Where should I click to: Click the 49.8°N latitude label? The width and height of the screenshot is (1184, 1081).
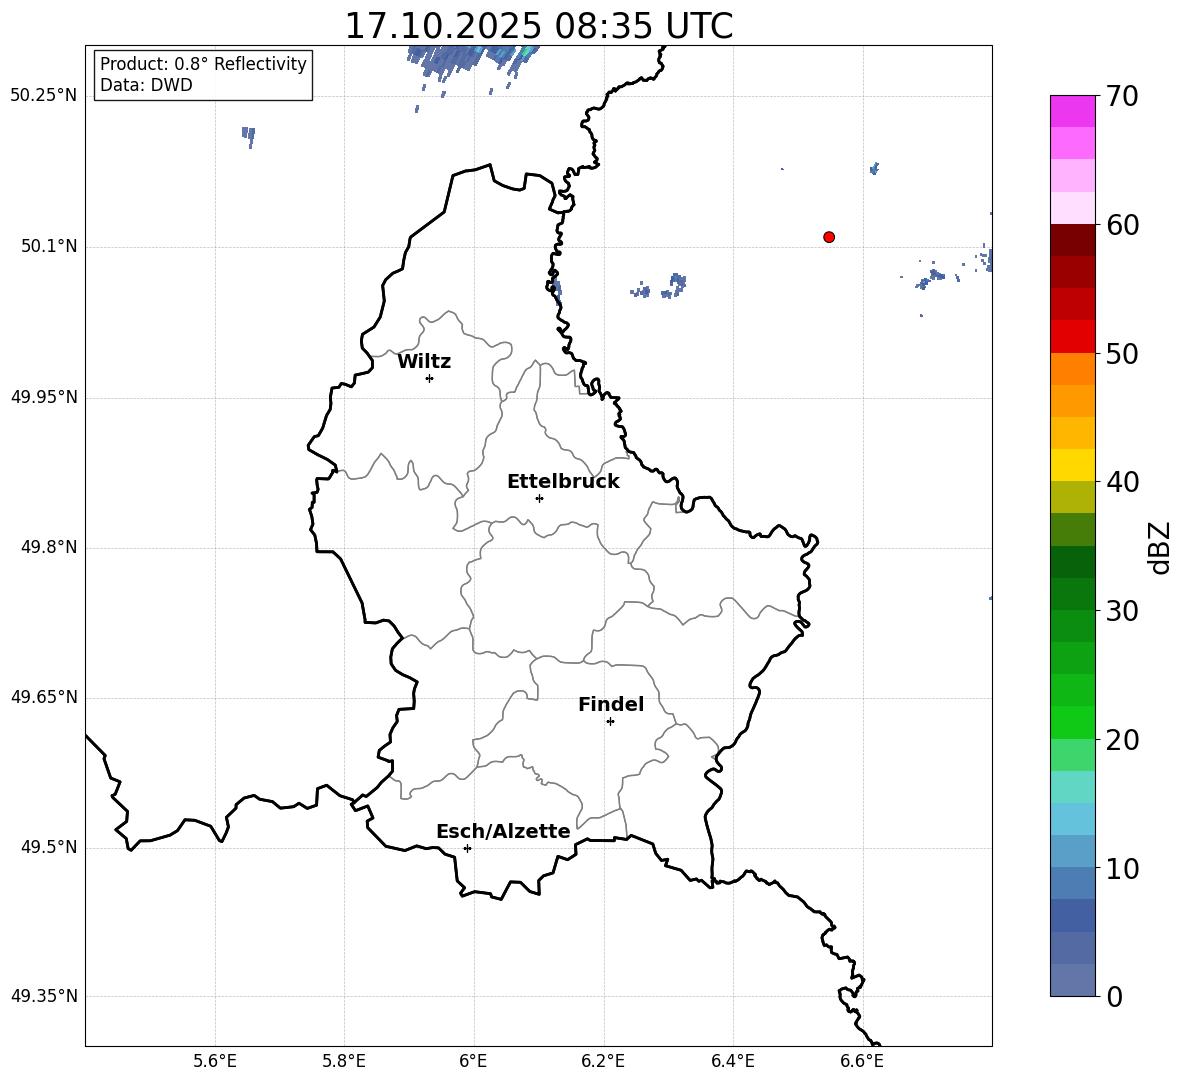tap(49, 547)
